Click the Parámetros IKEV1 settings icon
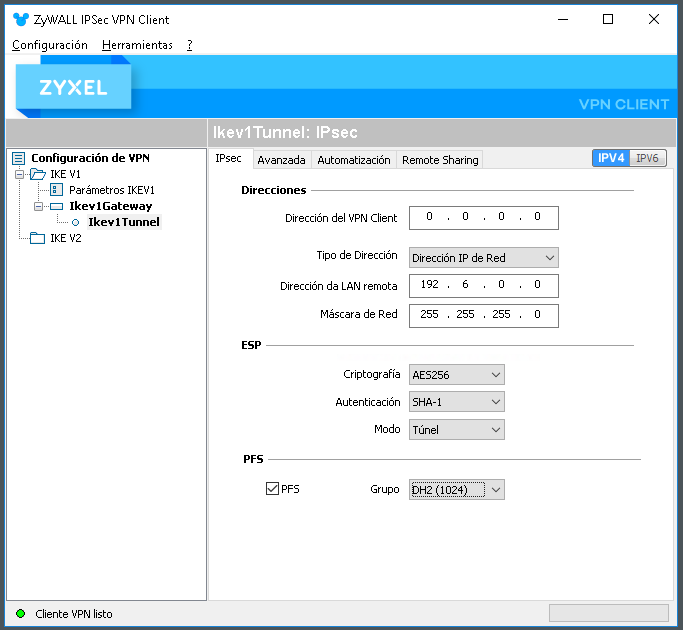683x630 pixels. tap(57, 190)
